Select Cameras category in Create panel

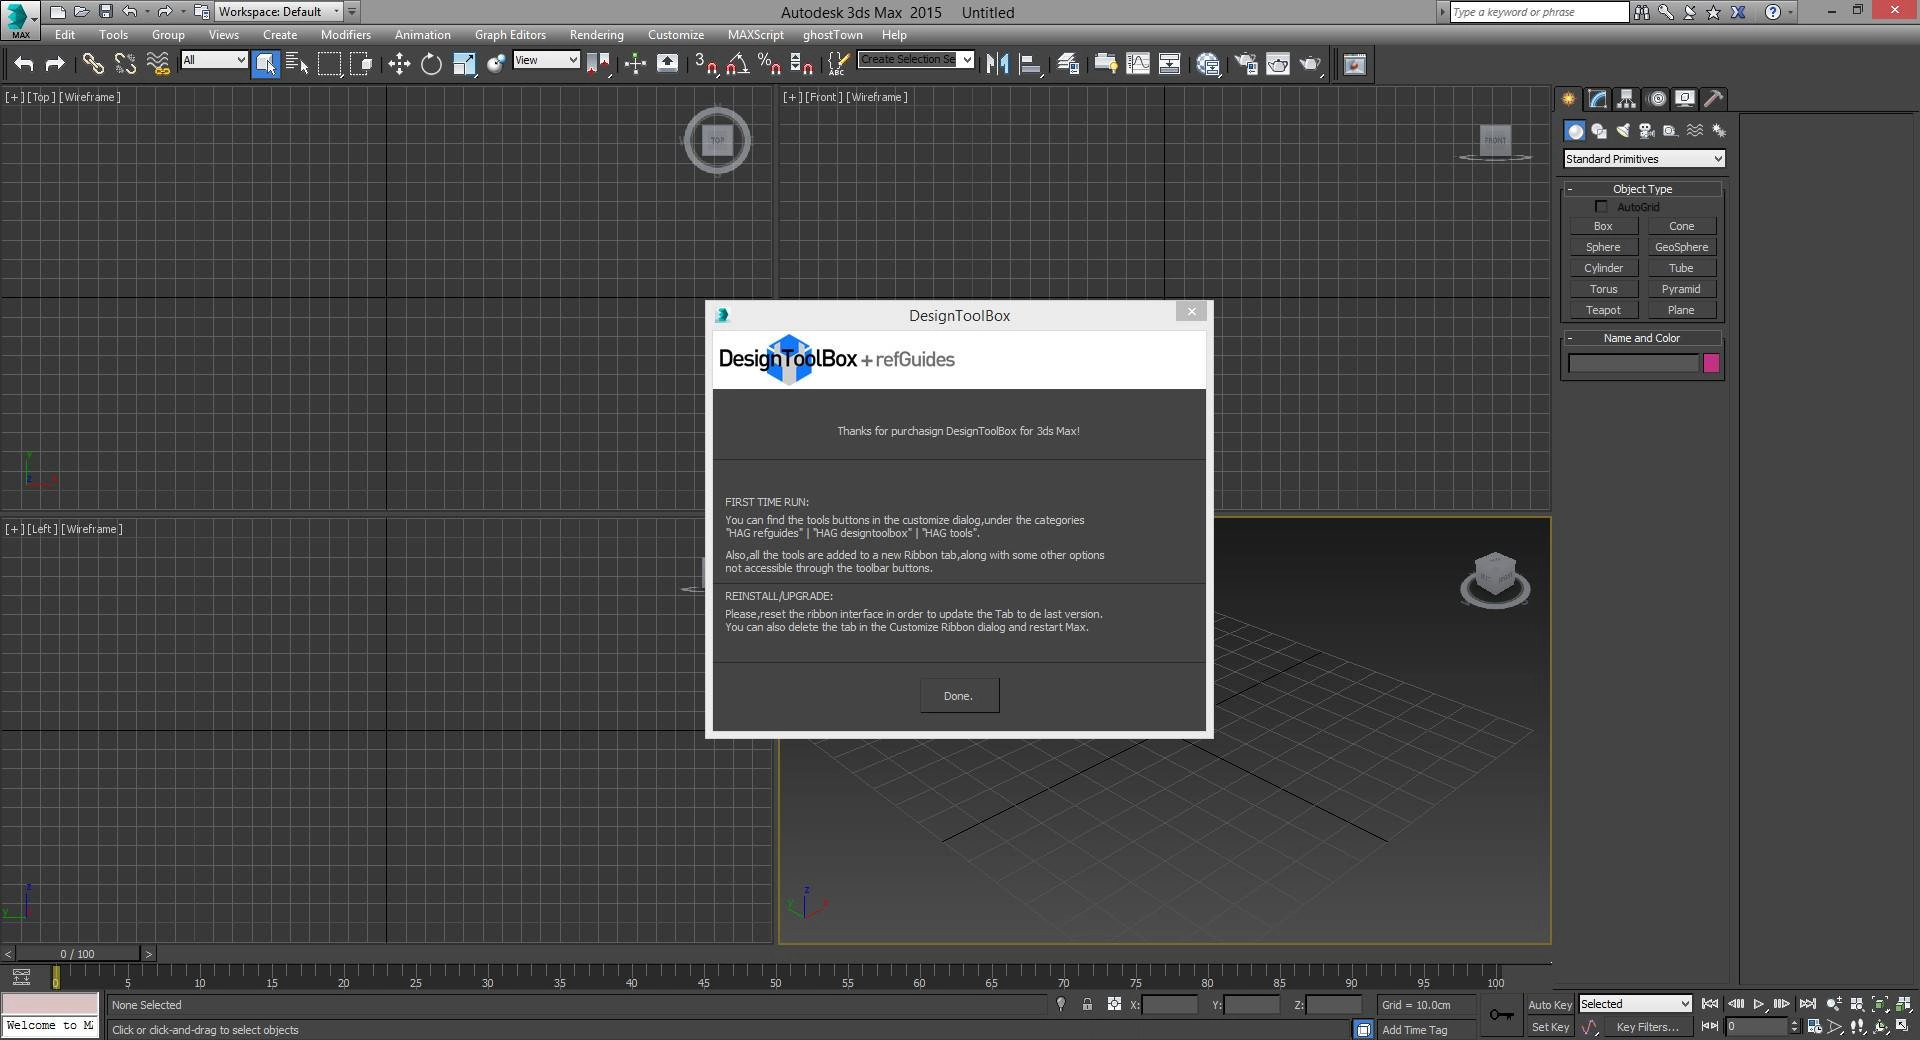1647,131
